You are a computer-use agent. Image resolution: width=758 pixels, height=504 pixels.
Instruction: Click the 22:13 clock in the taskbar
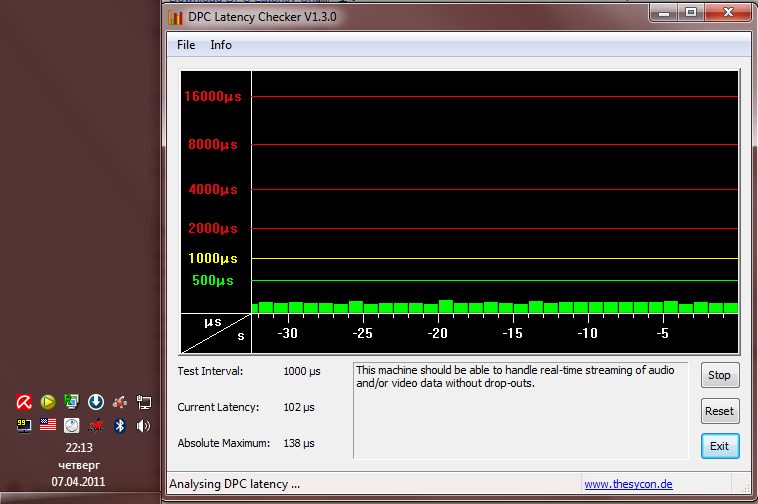pos(78,448)
